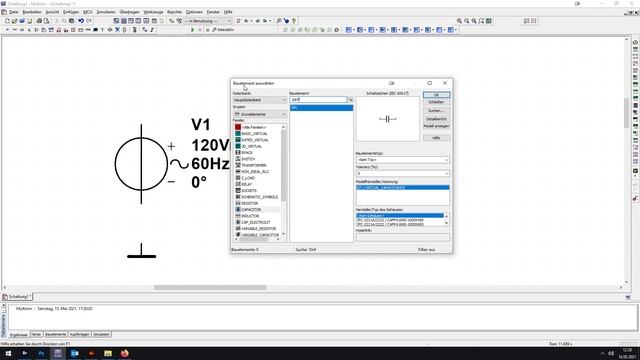Click the question-mark Help icon in the toolbar
Image resolution: width=640 pixels, height=360 pixels.
coord(293,21)
